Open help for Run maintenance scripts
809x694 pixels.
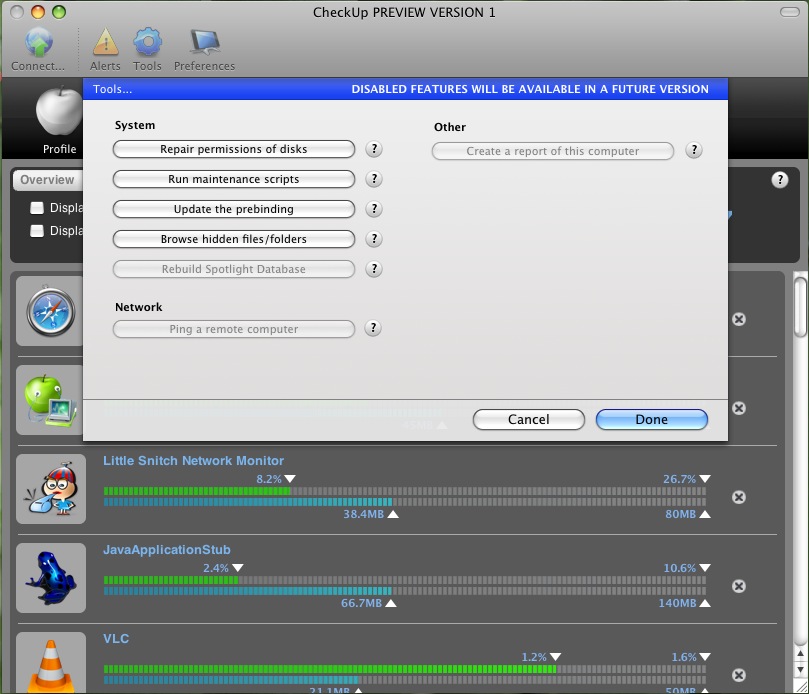pyautogui.click(x=374, y=179)
